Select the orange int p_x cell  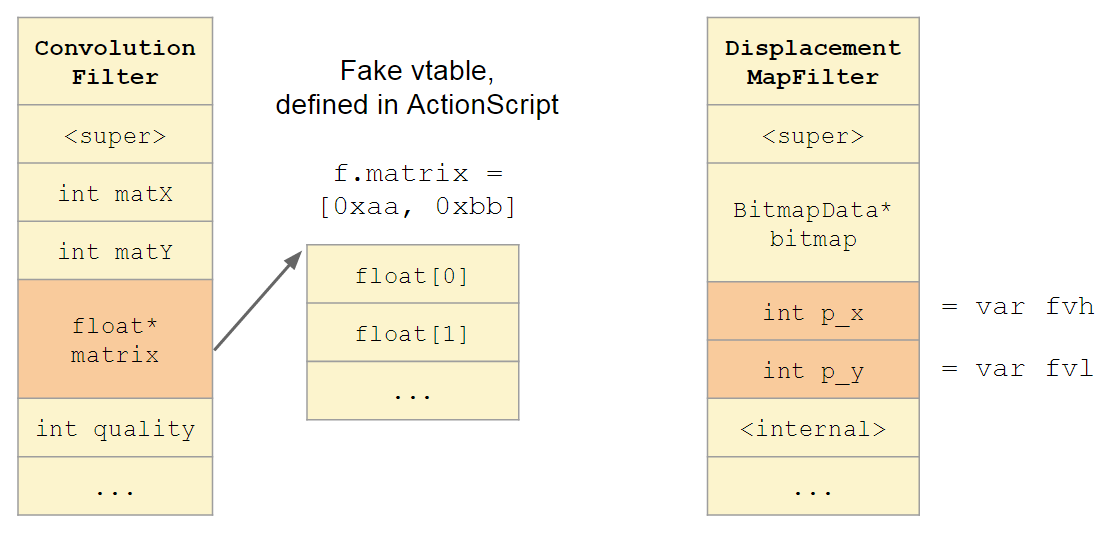pos(812,312)
